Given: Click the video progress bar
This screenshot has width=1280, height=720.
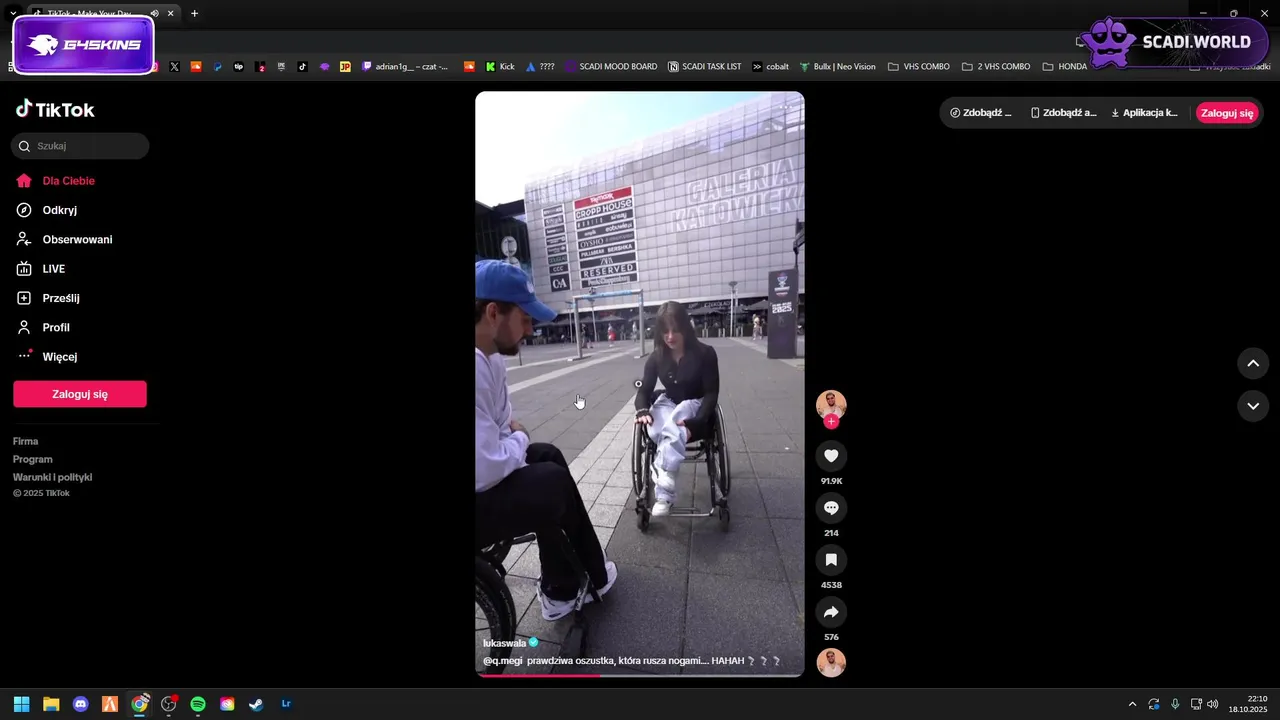Looking at the screenshot, I should pos(640,676).
